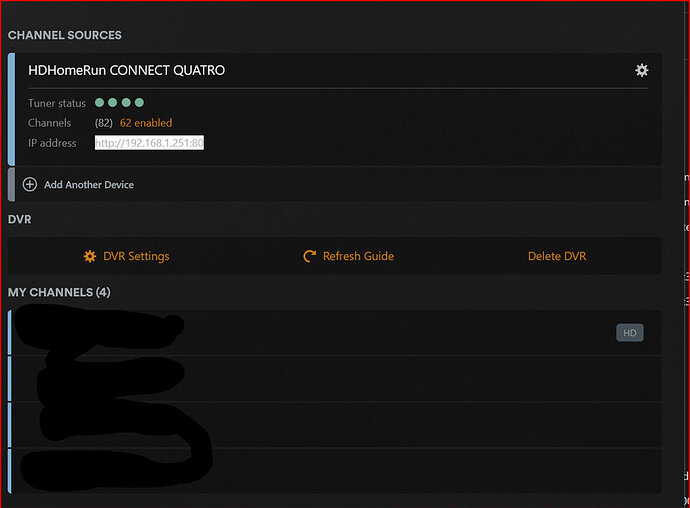Click the 62 enabled channels link
Viewport: 690px width, 508px height.
pos(146,123)
